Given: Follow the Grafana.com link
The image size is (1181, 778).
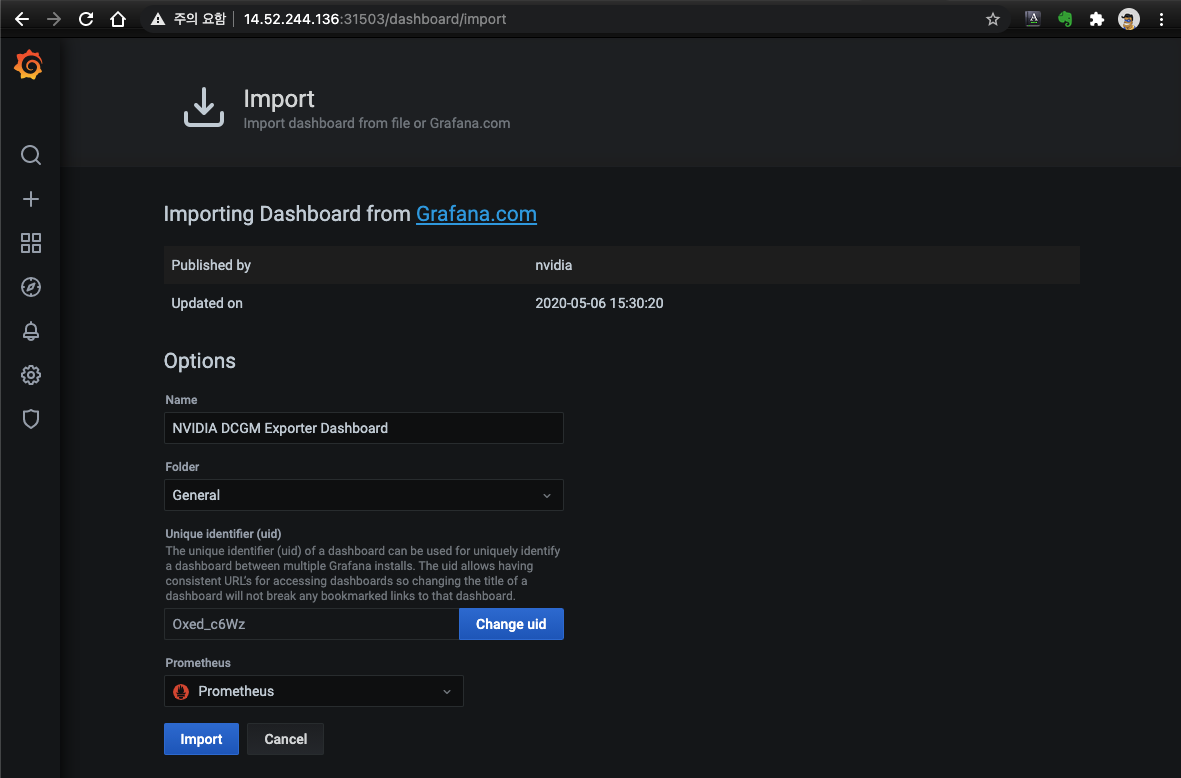Looking at the screenshot, I should point(476,214).
